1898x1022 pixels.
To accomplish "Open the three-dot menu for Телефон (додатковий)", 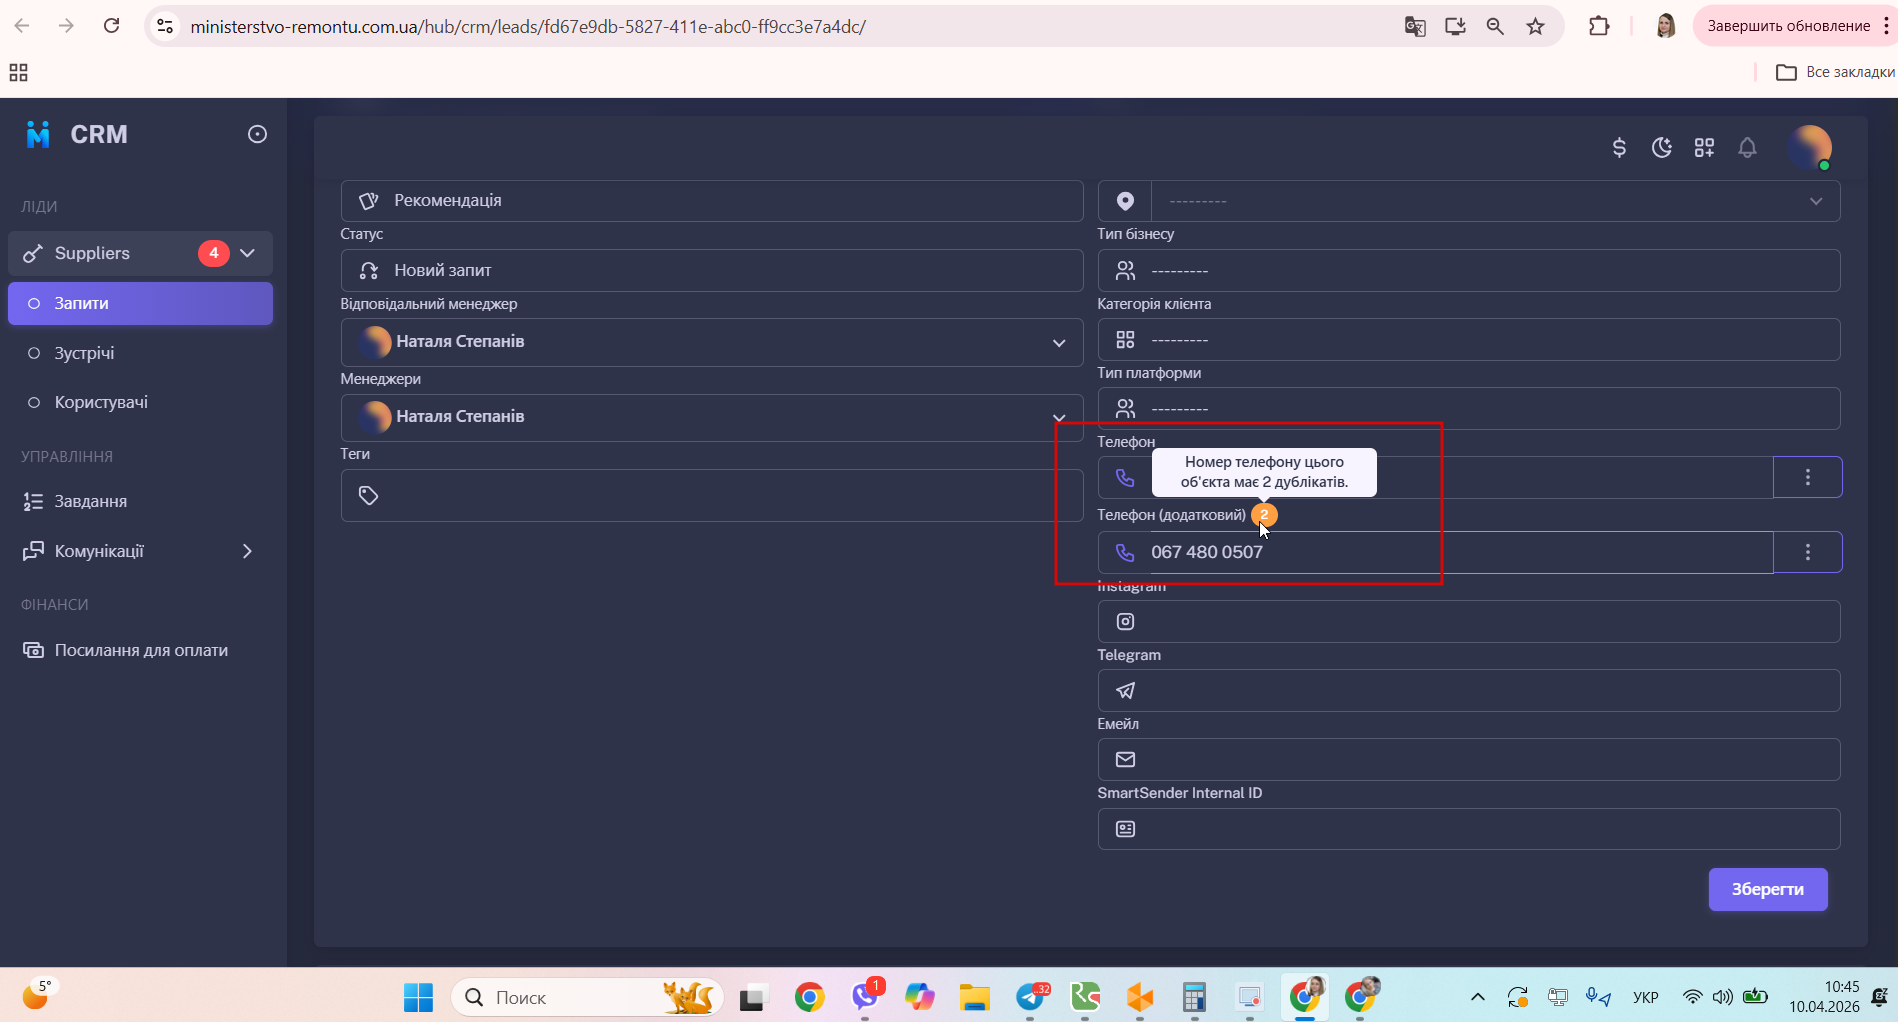I will pyautogui.click(x=1808, y=552).
